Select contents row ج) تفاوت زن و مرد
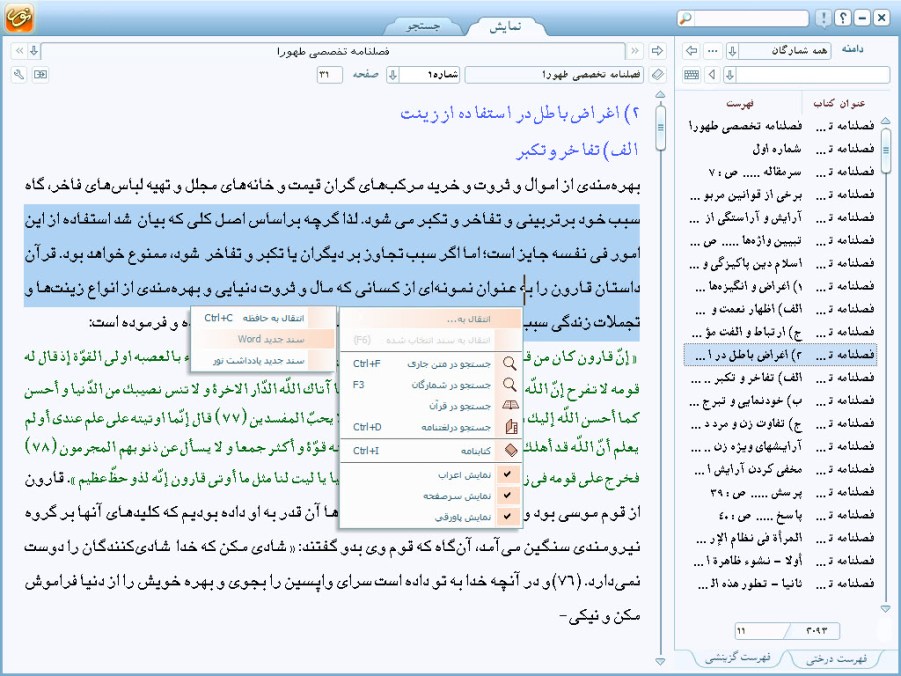Viewport: 901px width, 676px height. 780,423
